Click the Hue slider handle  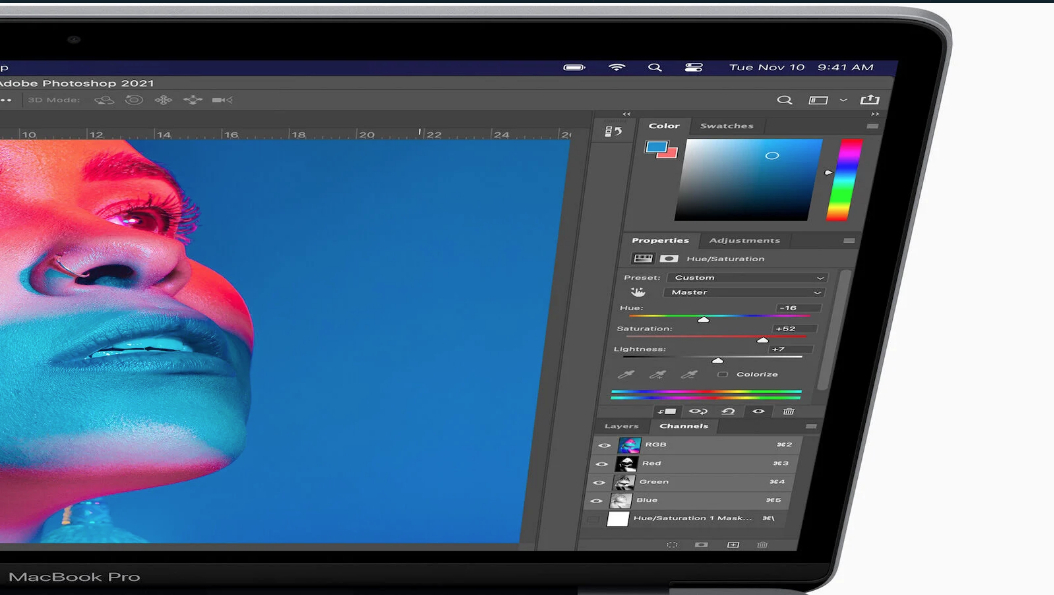703,319
